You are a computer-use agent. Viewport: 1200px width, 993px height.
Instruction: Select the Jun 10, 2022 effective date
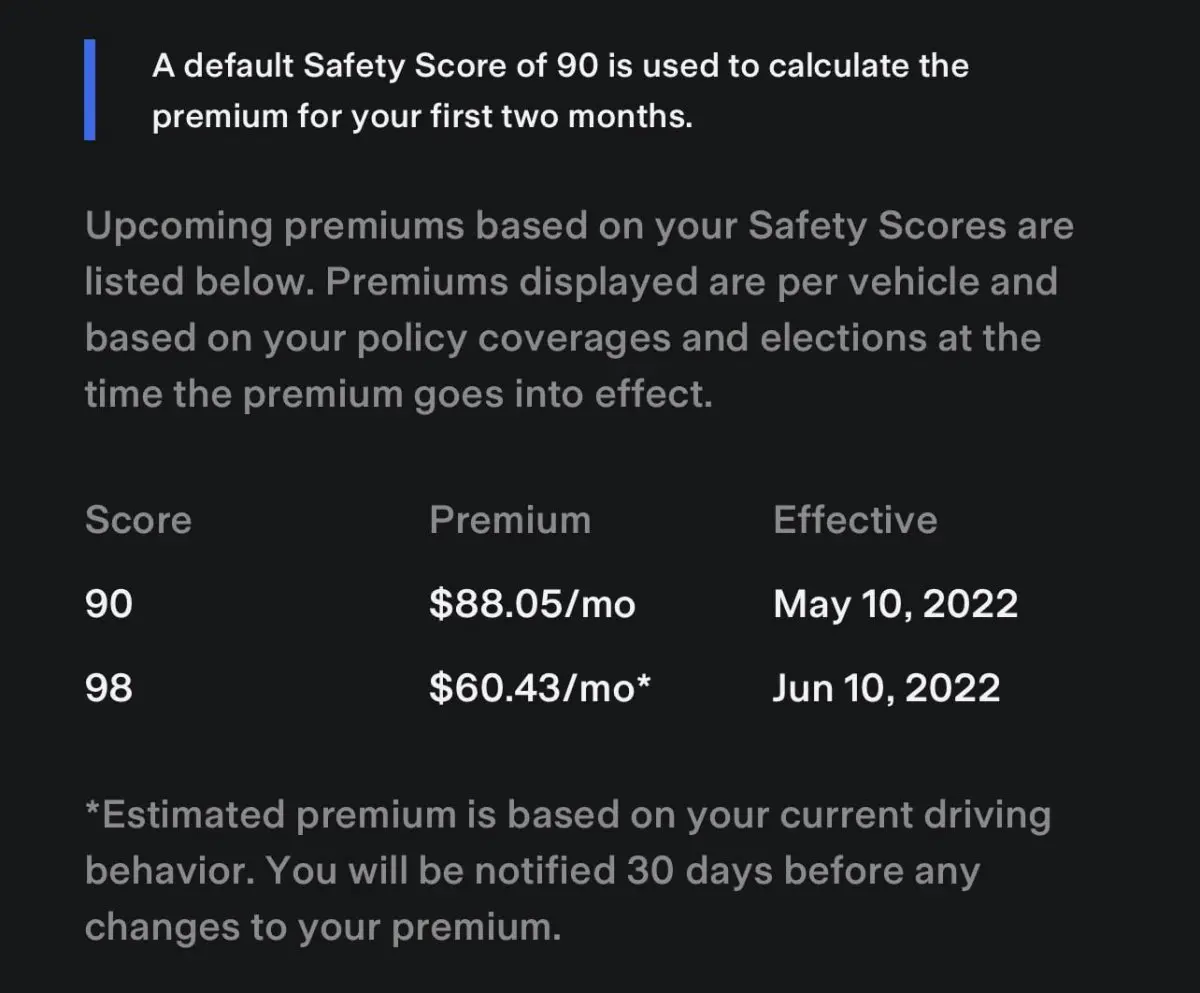(x=885, y=688)
